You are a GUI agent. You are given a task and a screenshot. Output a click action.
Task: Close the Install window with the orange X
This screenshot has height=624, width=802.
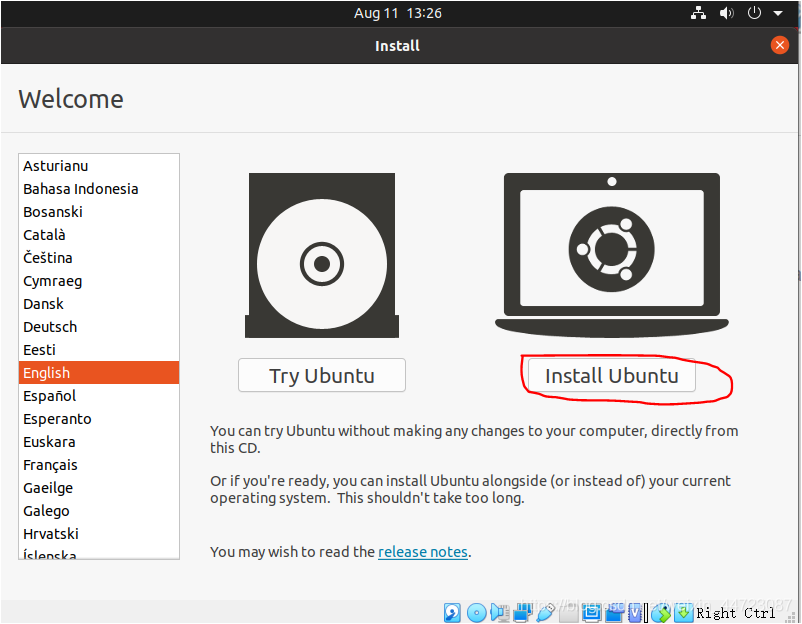779,45
